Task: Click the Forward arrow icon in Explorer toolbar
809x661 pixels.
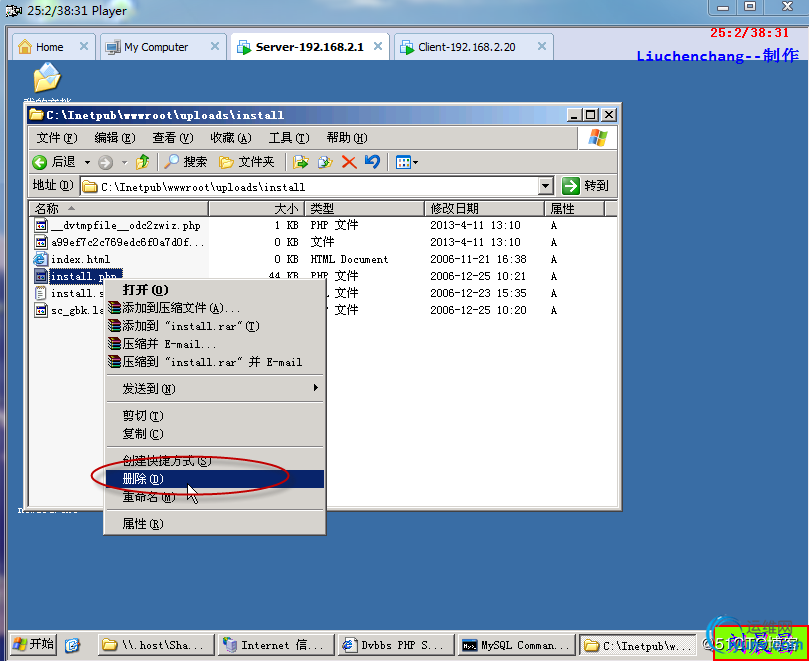Action: coord(105,163)
